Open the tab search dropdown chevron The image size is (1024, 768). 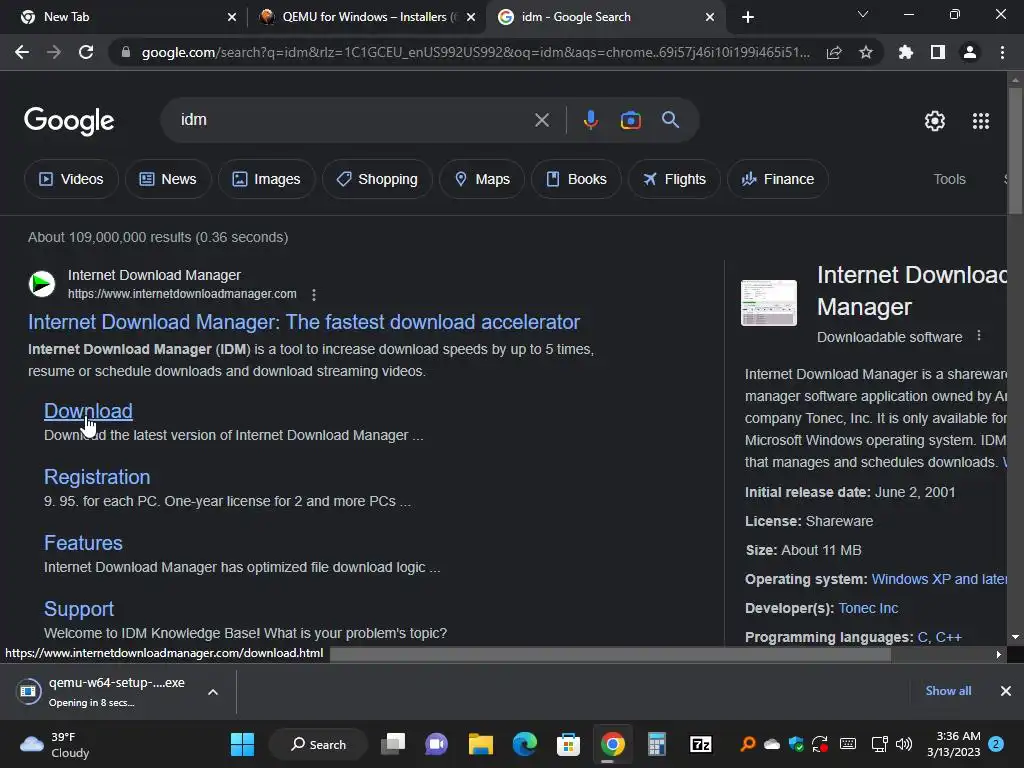[x=863, y=14]
